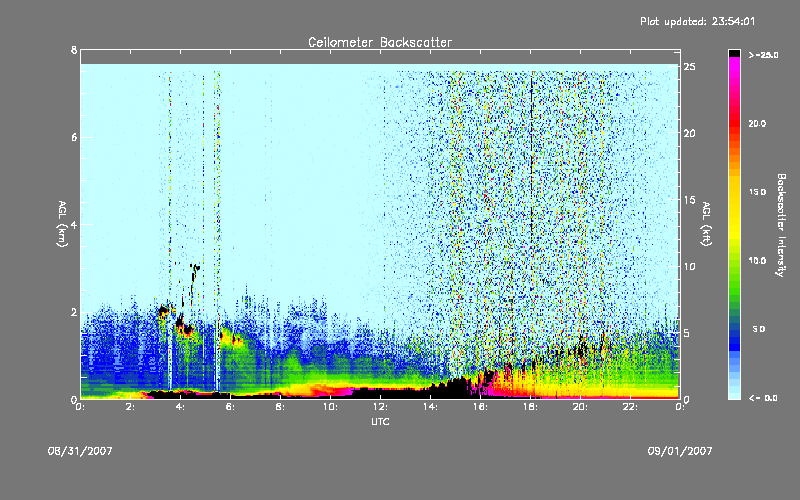Click the 6 km tick label on left axis
The width and height of the screenshot is (800, 500).
click(74, 137)
